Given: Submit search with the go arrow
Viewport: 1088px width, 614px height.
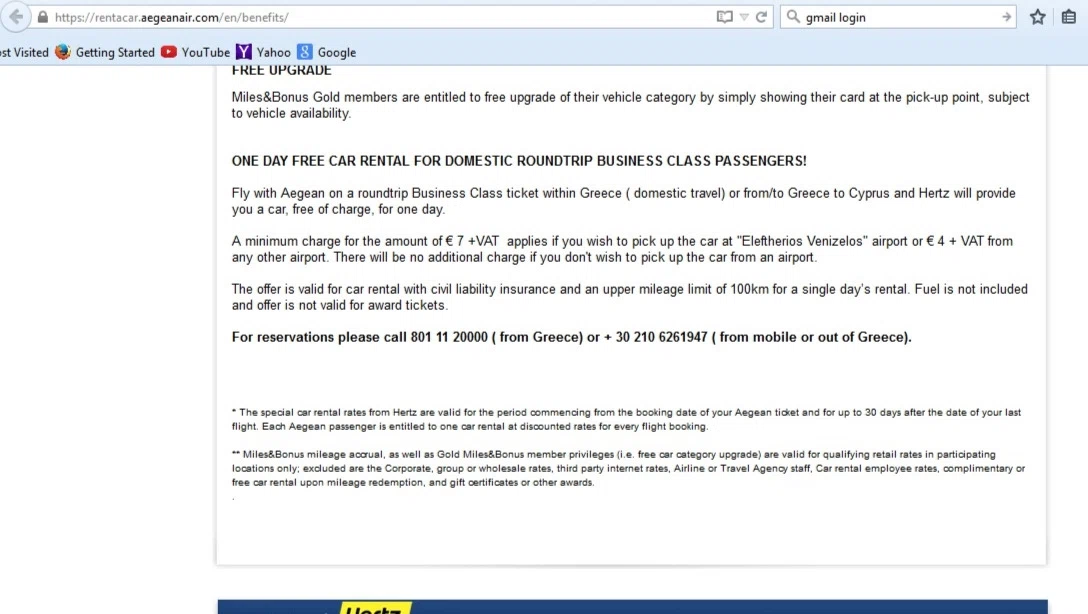Looking at the screenshot, I should pos(1006,17).
